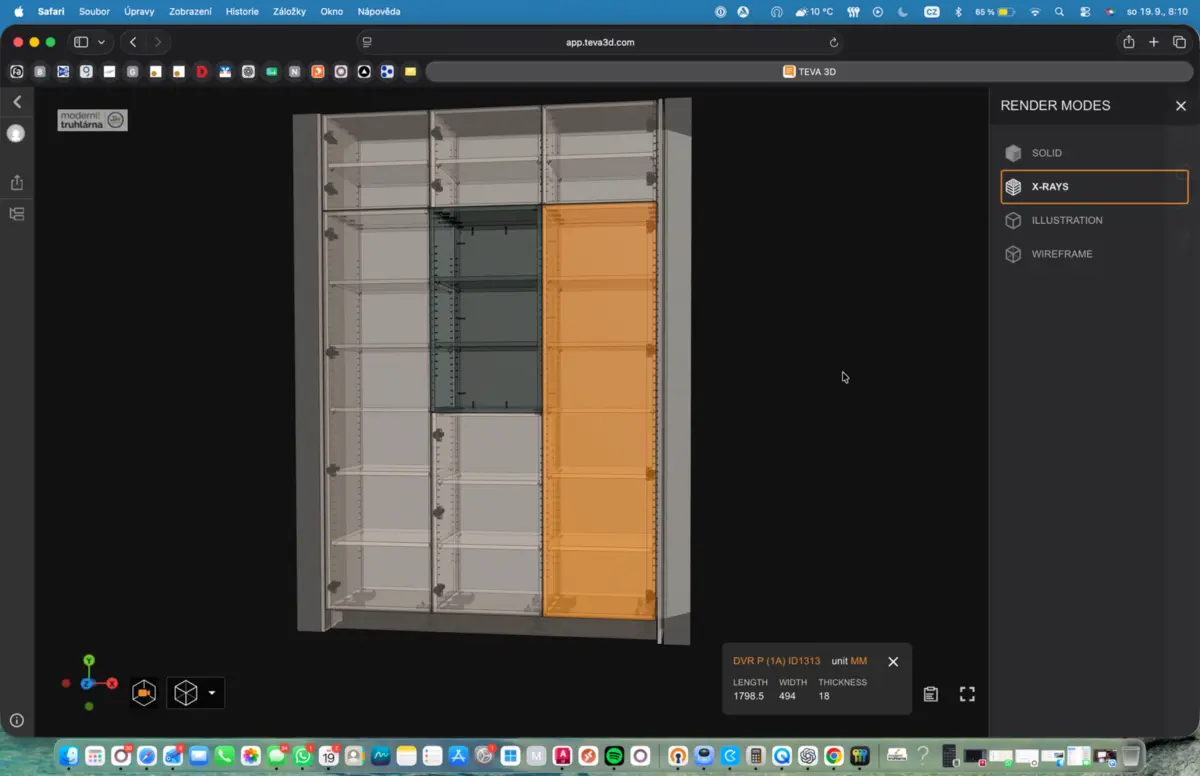The width and height of the screenshot is (1200, 776).
Task: Open the info icon in the left sidebar
Action: pos(17,720)
